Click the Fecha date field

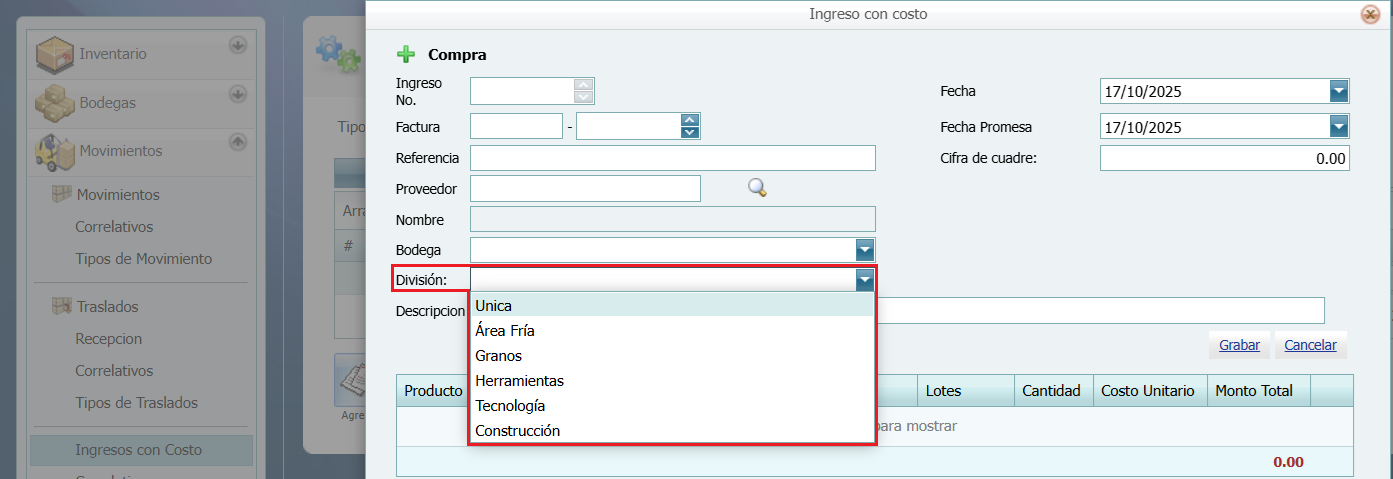(1215, 92)
